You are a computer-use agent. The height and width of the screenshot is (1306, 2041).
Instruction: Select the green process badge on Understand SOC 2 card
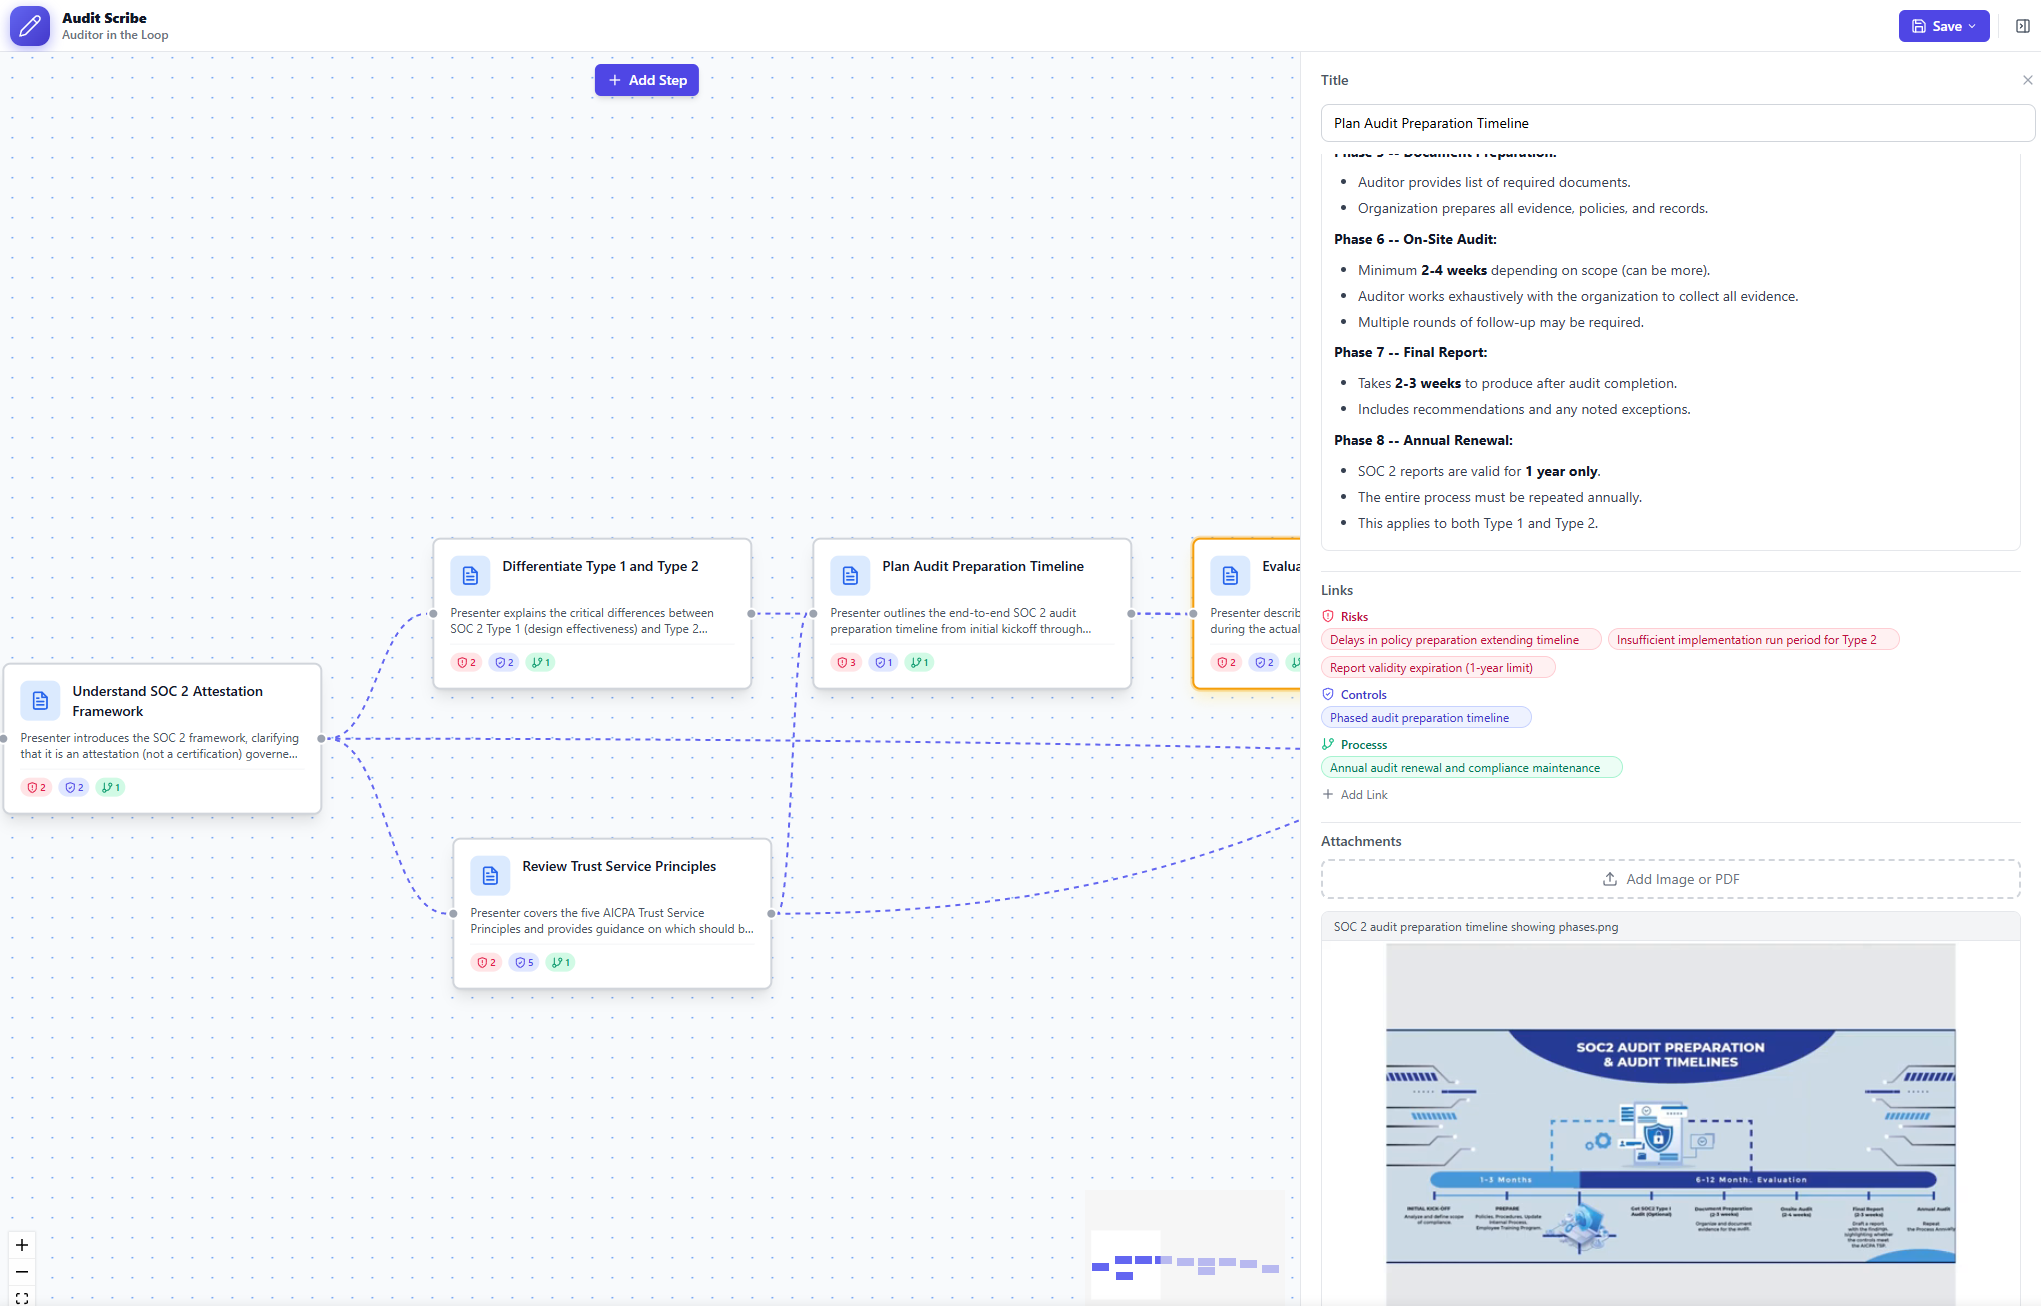pos(110,787)
